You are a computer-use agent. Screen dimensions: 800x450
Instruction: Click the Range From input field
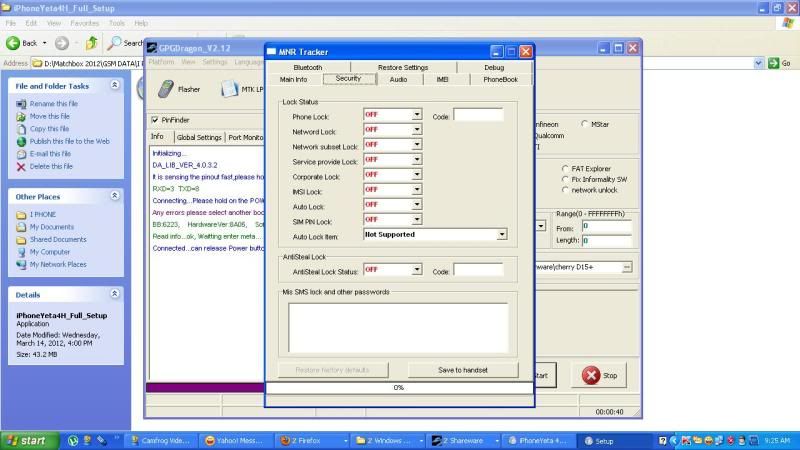[x=607, y=227]
